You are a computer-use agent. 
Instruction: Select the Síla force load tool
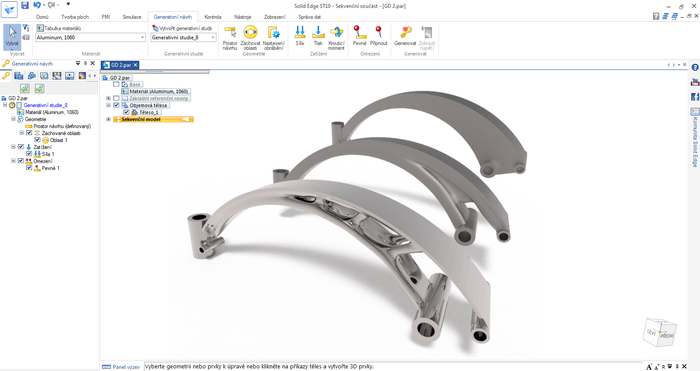tap(300, 36)
